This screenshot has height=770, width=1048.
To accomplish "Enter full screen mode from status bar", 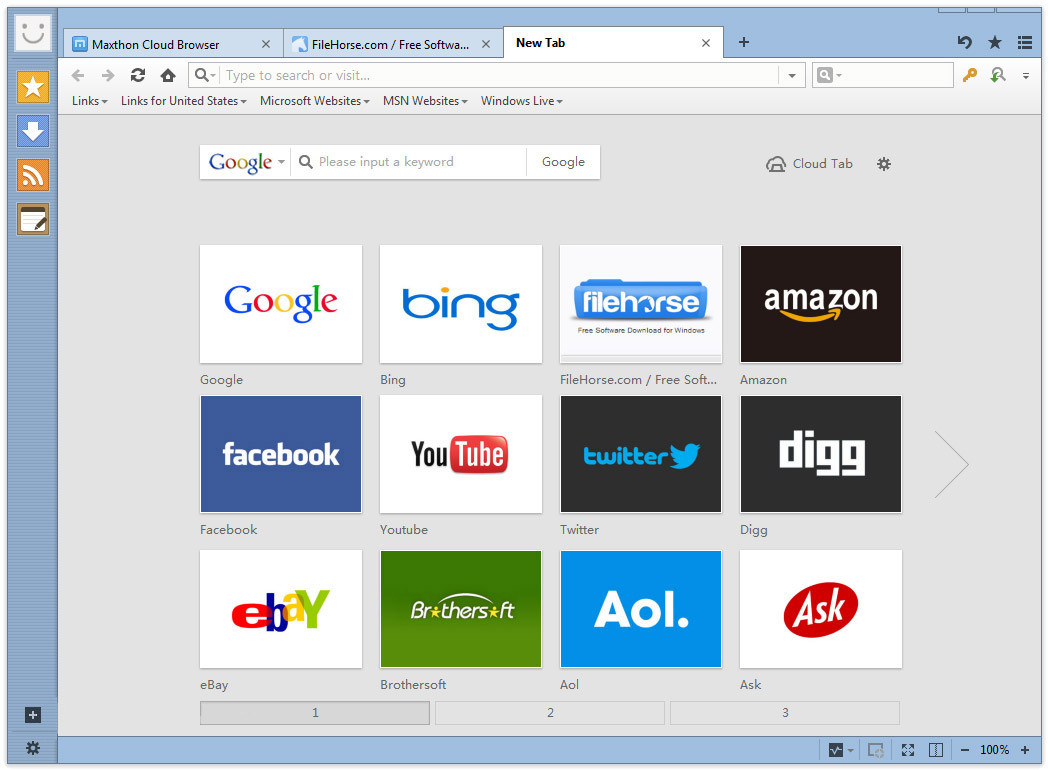I will click(908, 750).
